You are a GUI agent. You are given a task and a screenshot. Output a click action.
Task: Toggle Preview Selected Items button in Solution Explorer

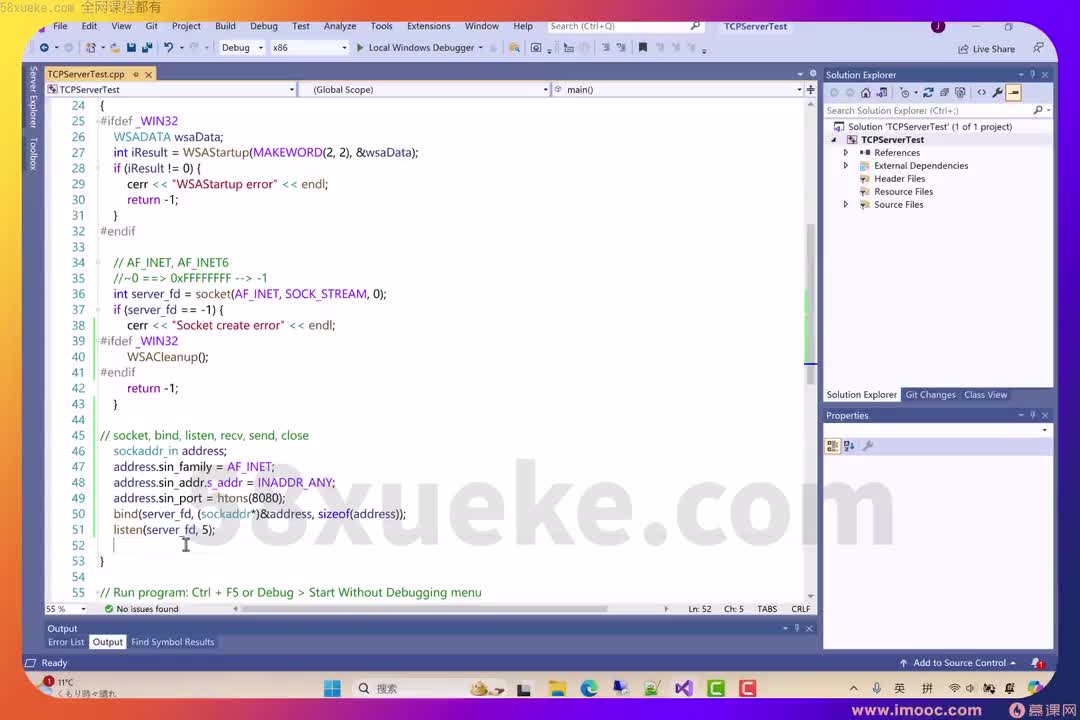point(1013,92)
